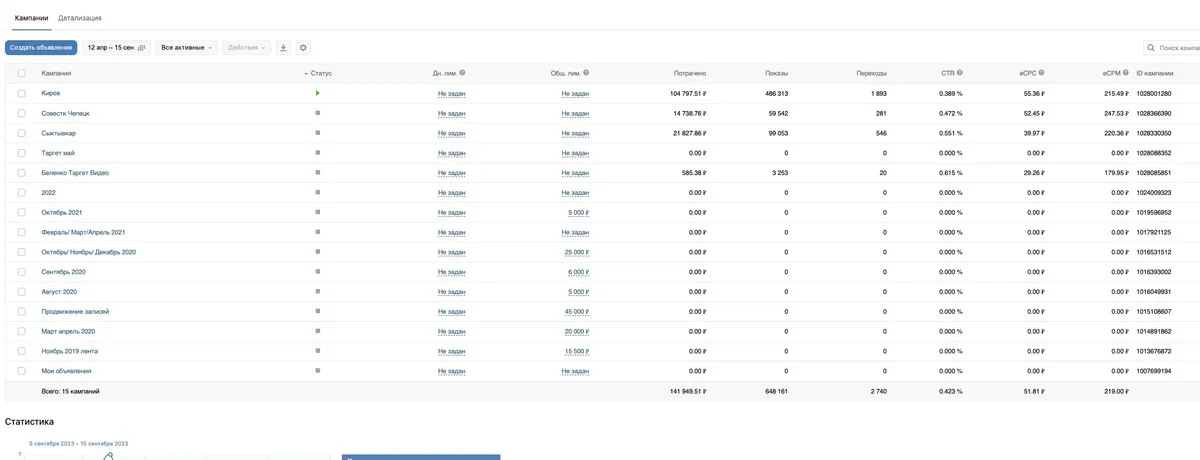Click the status square for Август 2020

coord(317,291)
